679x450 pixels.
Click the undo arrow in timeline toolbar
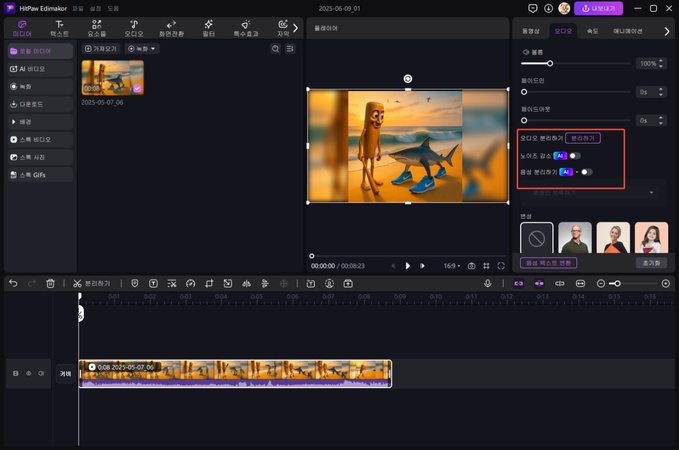(x=13, y=284)
